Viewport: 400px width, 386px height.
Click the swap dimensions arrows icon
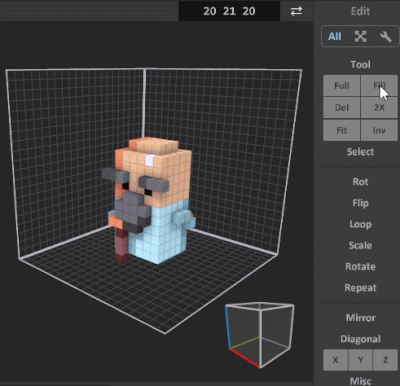coord(296,11)
